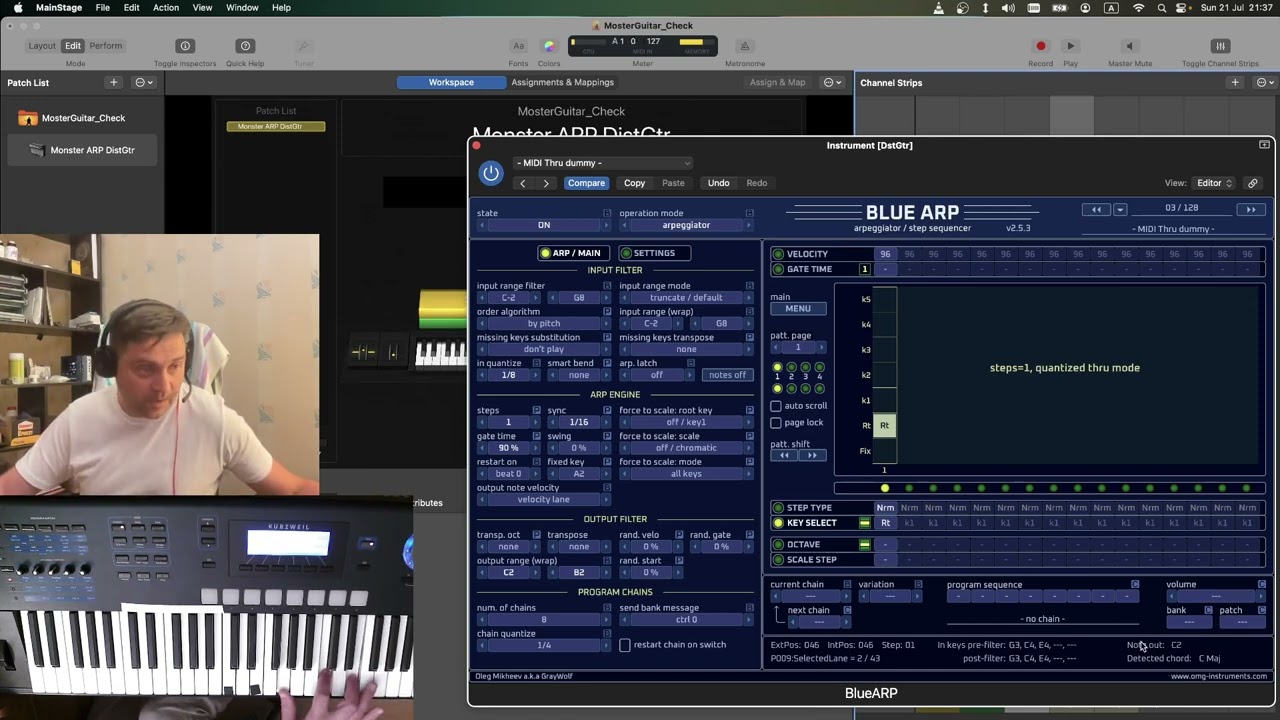Toggle the SCALE STEP lane LED
The width and height of the screenshot is (1280, 720).
tap(778, 560)
